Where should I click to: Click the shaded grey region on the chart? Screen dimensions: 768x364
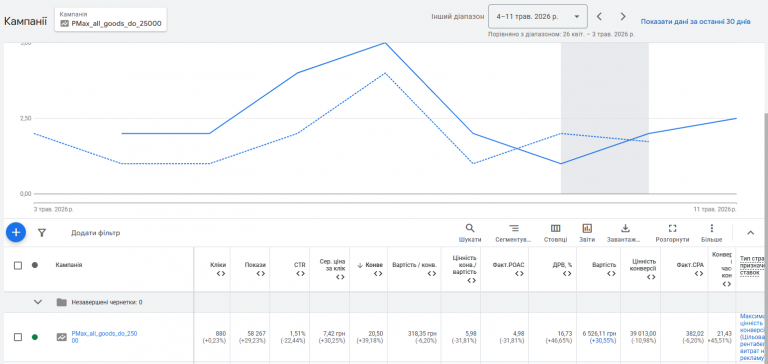point(604,118)
